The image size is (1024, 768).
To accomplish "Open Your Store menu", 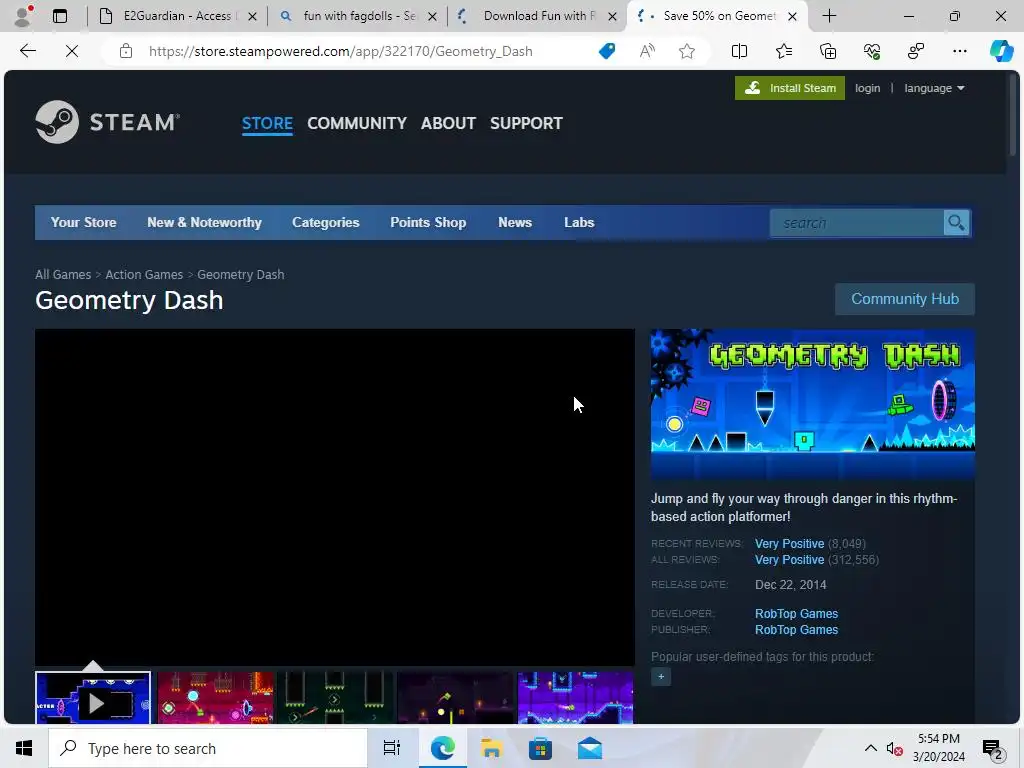I will click(84, 223).
